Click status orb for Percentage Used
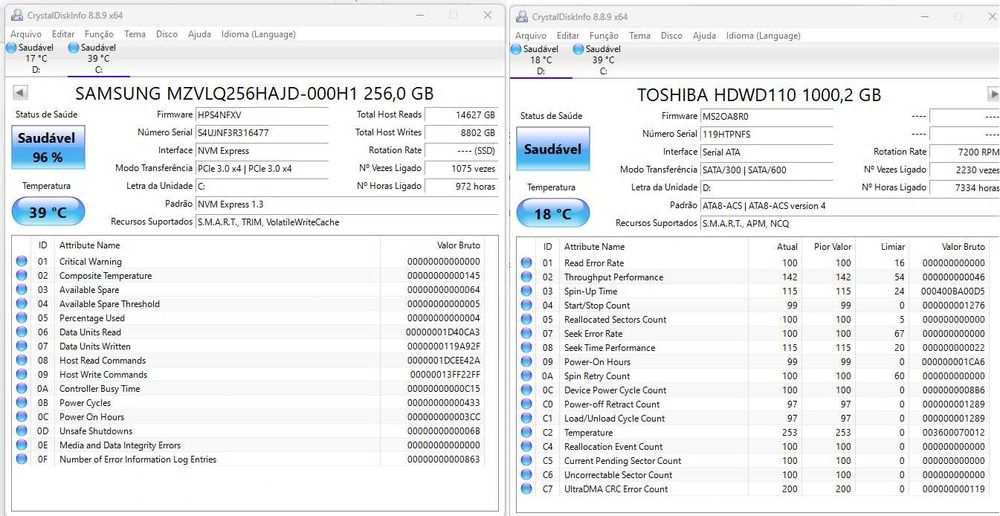The width and height of the screenshot is (1000, 516). click(x=22, y=318)
